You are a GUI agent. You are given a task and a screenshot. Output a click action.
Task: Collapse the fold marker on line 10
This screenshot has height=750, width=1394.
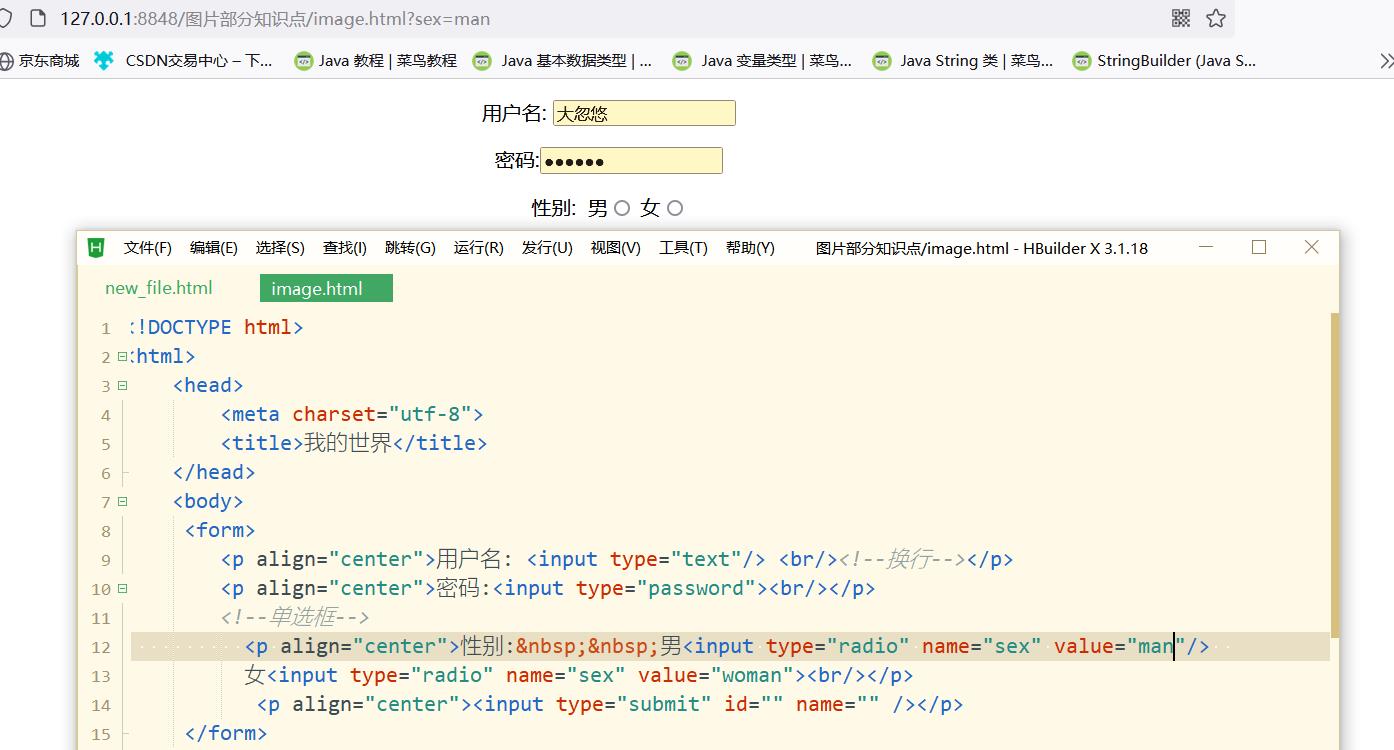(x=122, y=588)
